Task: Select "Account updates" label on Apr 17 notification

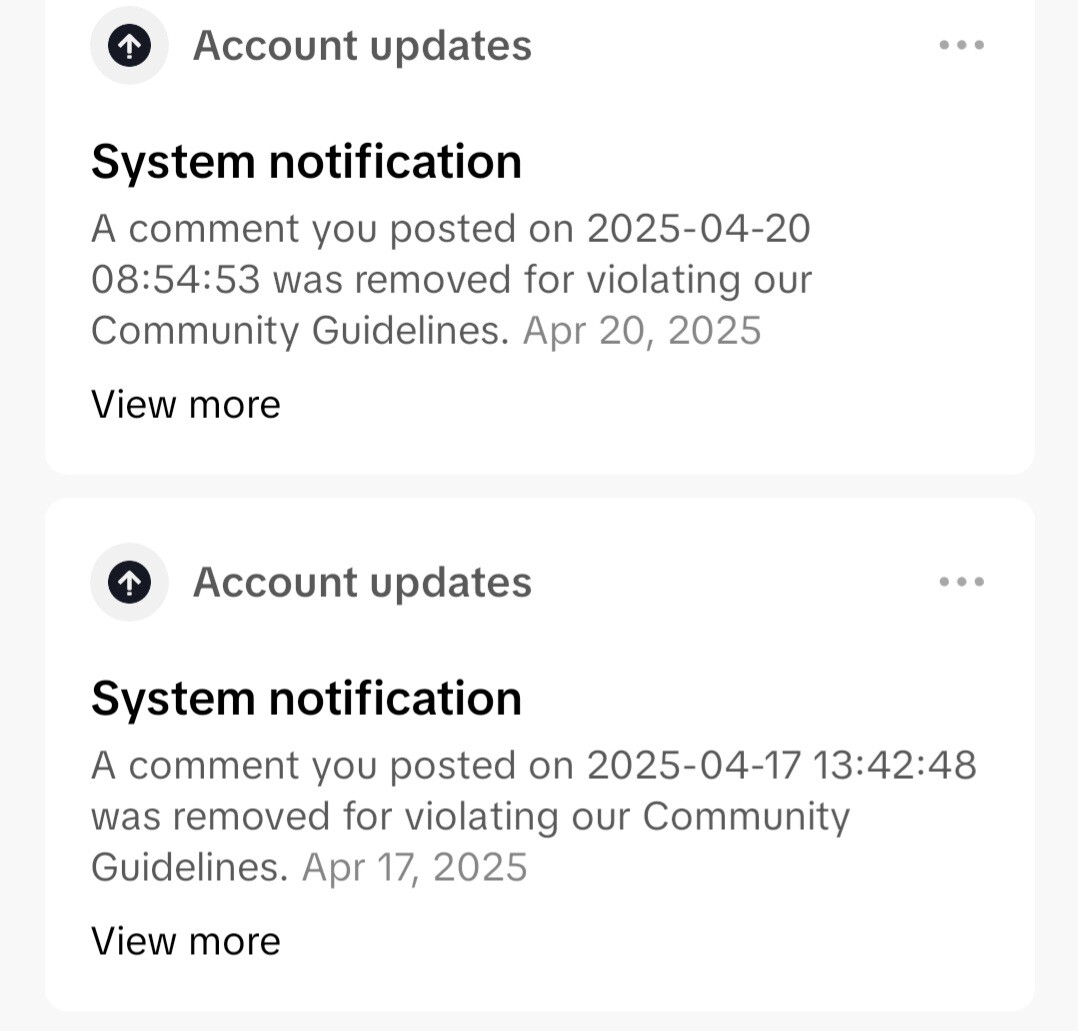Action: click(362, 583)
